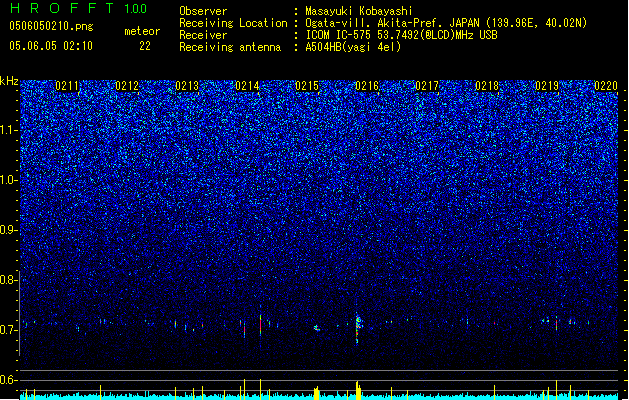Image resolution: width=629 pixels, height=400 pixels.
Task: Click the 0212 time marker
Action: click(127, 86)
